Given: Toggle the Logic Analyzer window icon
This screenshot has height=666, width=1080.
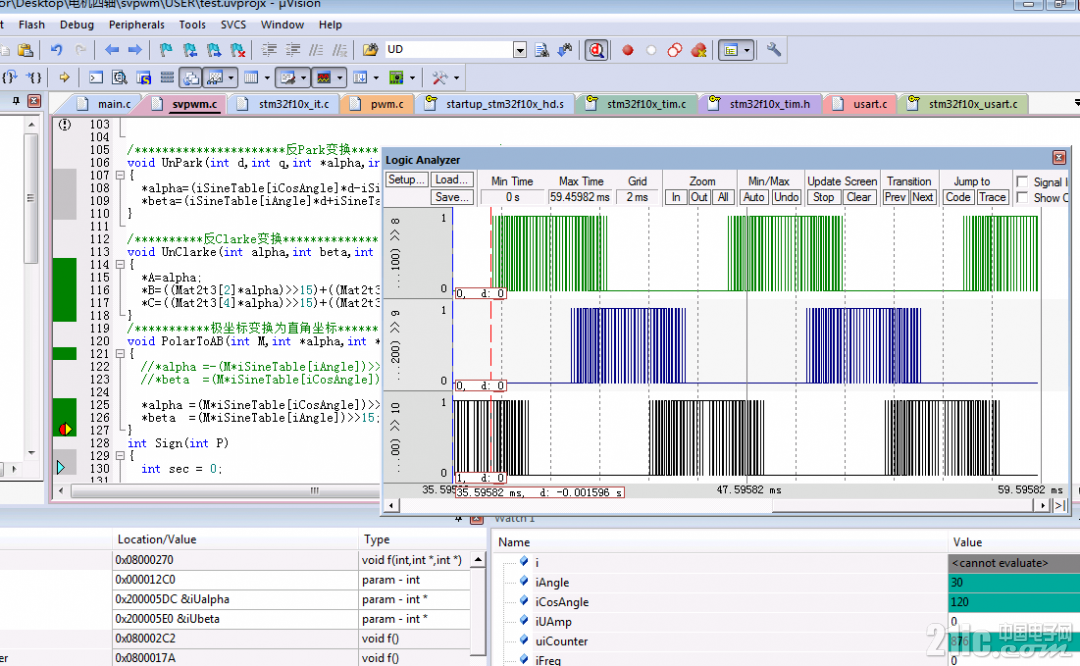Looking at the screenshot, I should (324, 77).
